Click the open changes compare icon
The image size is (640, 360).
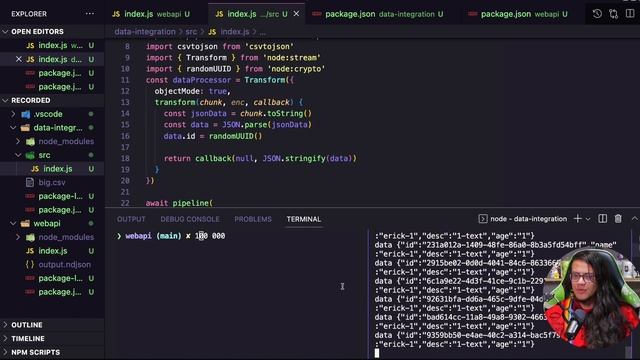point(613,14)
